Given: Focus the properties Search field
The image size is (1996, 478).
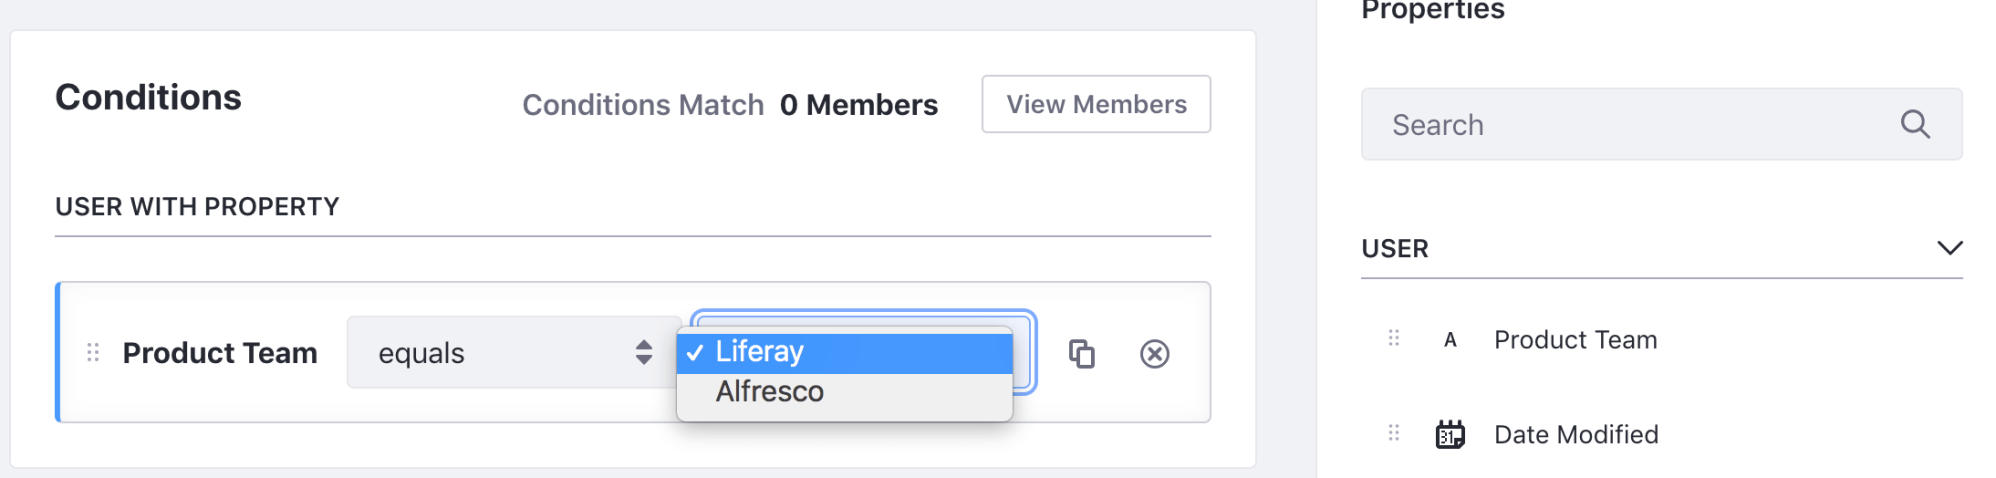Looking at the screenshot, I should click(1661, 124).
